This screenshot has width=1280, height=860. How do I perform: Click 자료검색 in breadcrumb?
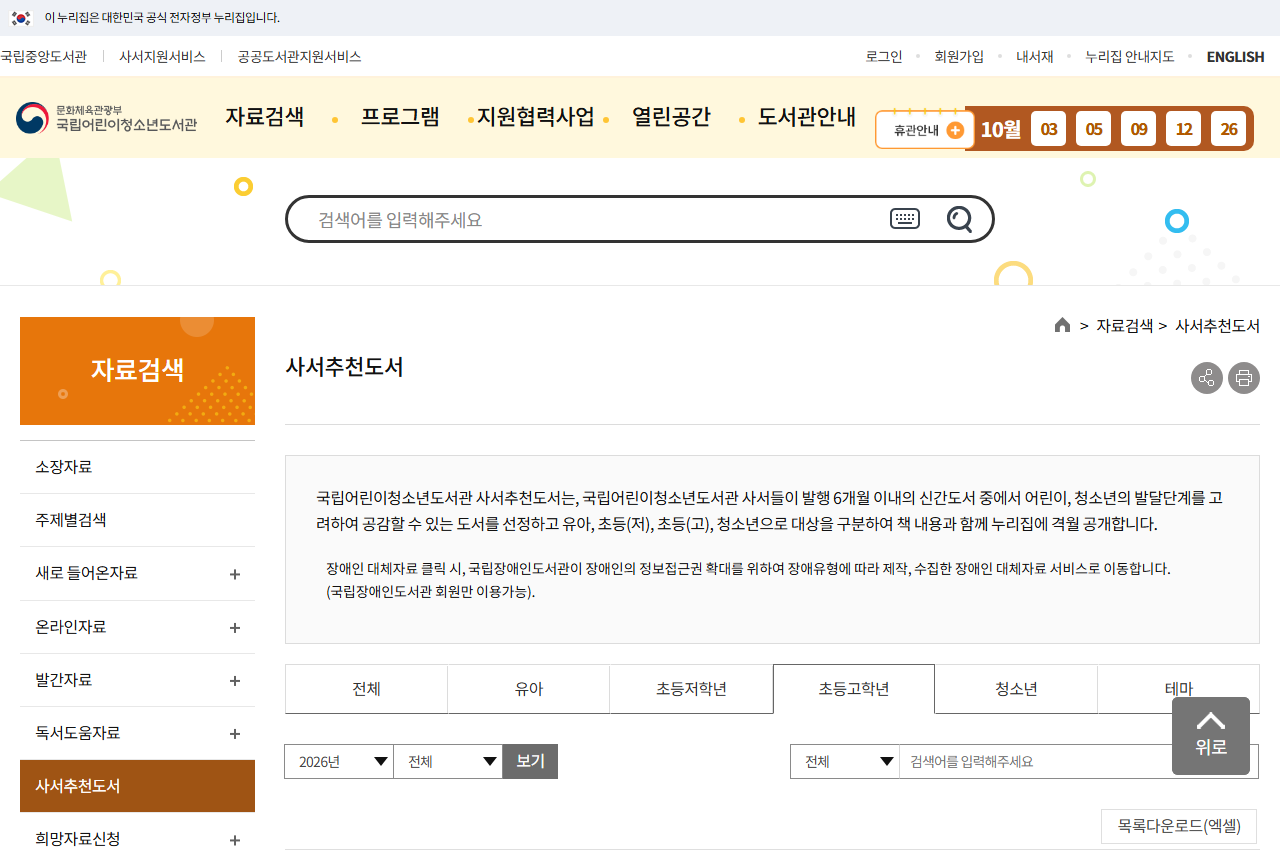(x=1124, y=326)
